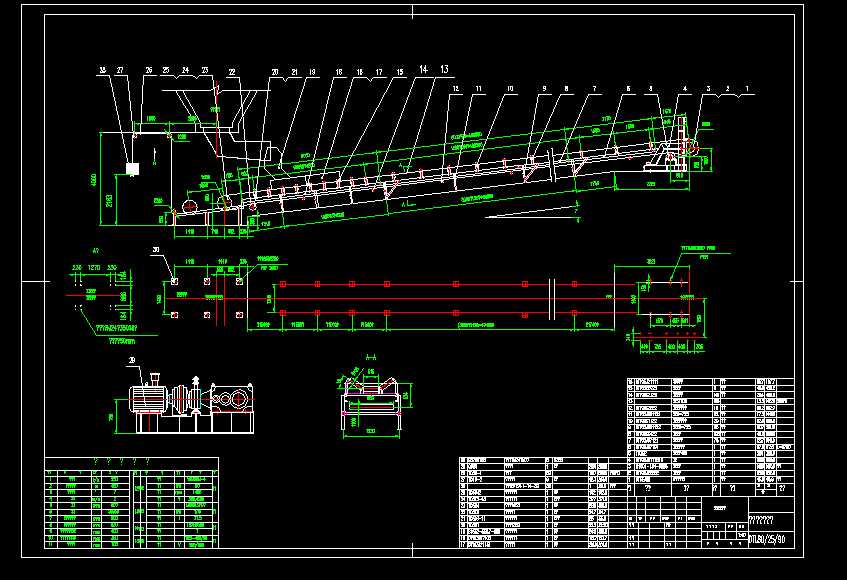The width and height of the screenshot is (847, 580).
Task: Click part callout number 30 in plan view
Action: pyautogui.click(x=156, y=250)
